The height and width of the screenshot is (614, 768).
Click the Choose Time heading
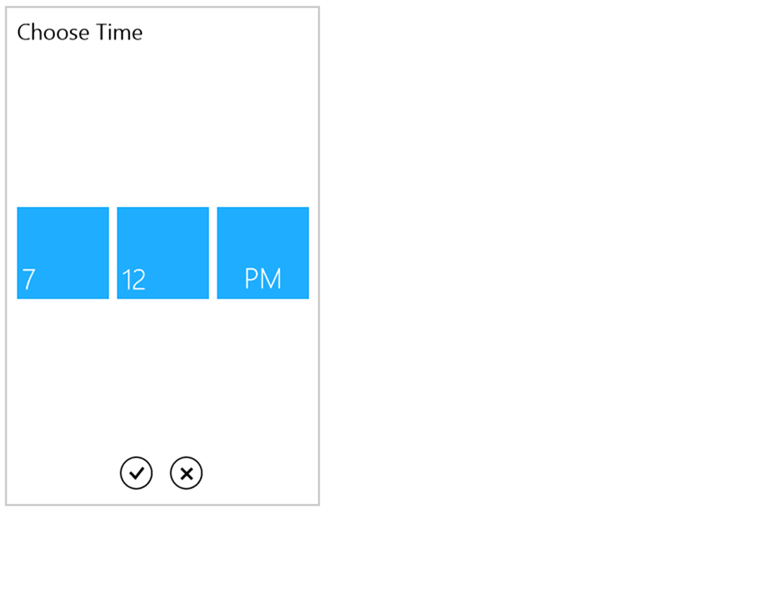pyautogui.click(x=80, y=32)
